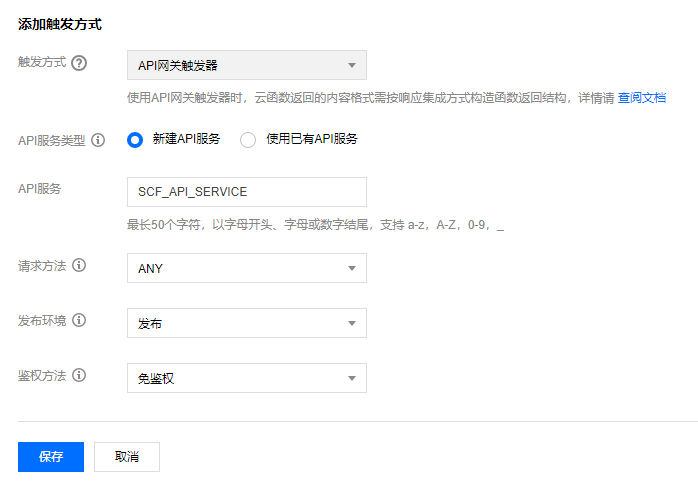Image resolution: width=698 pixels, height=488 pixels.
Task: Click the help icon beside 触发方式
Action: click(79, 63)
